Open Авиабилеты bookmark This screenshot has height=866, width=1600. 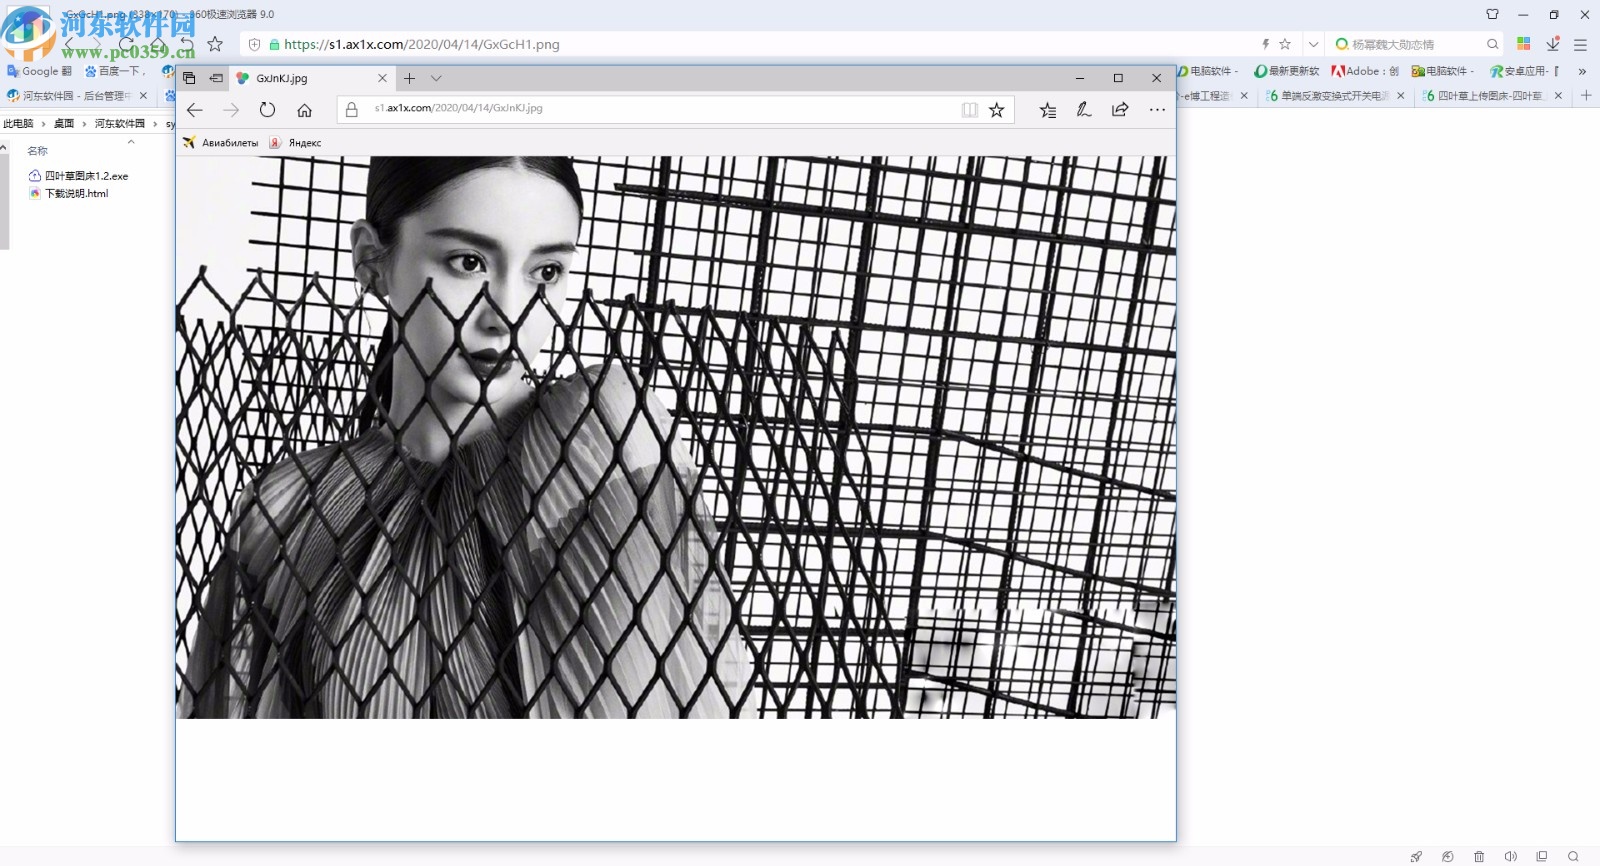click(x=221, y=143)
